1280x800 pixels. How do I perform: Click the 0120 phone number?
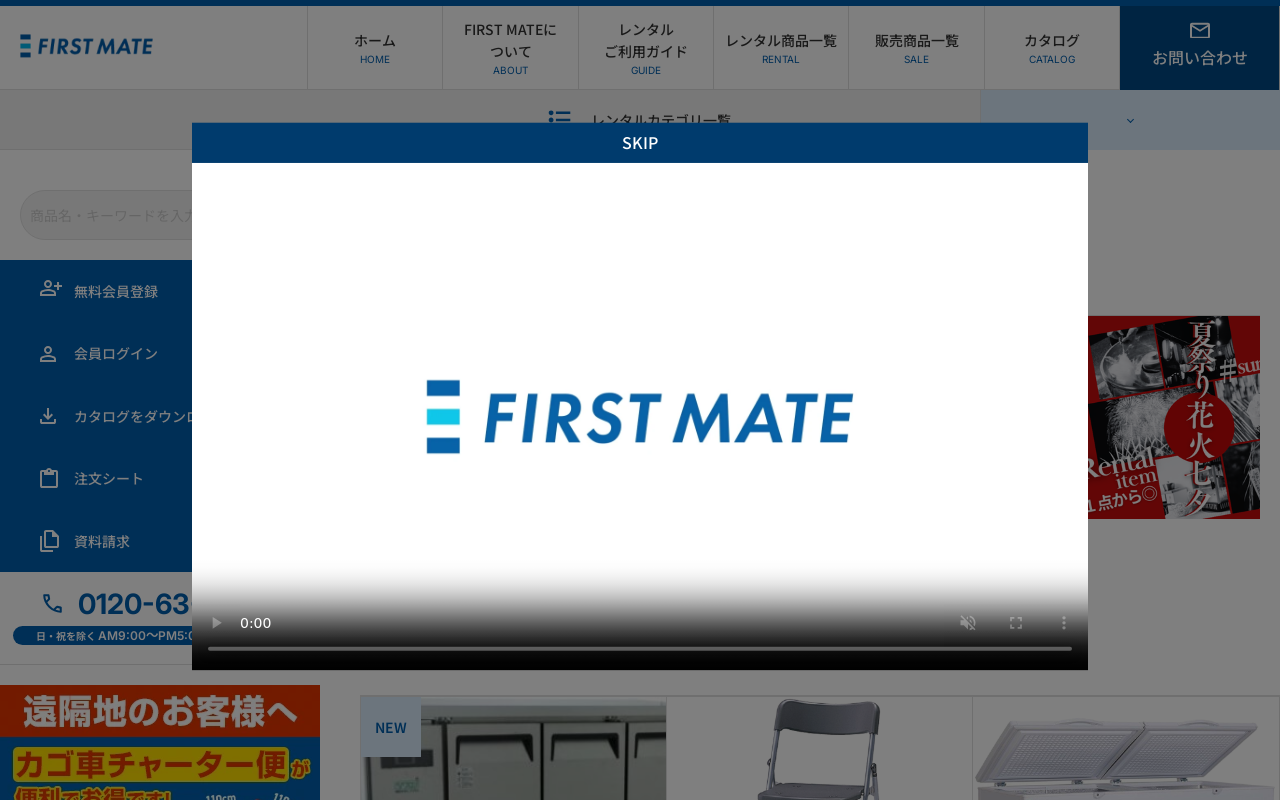135,604
